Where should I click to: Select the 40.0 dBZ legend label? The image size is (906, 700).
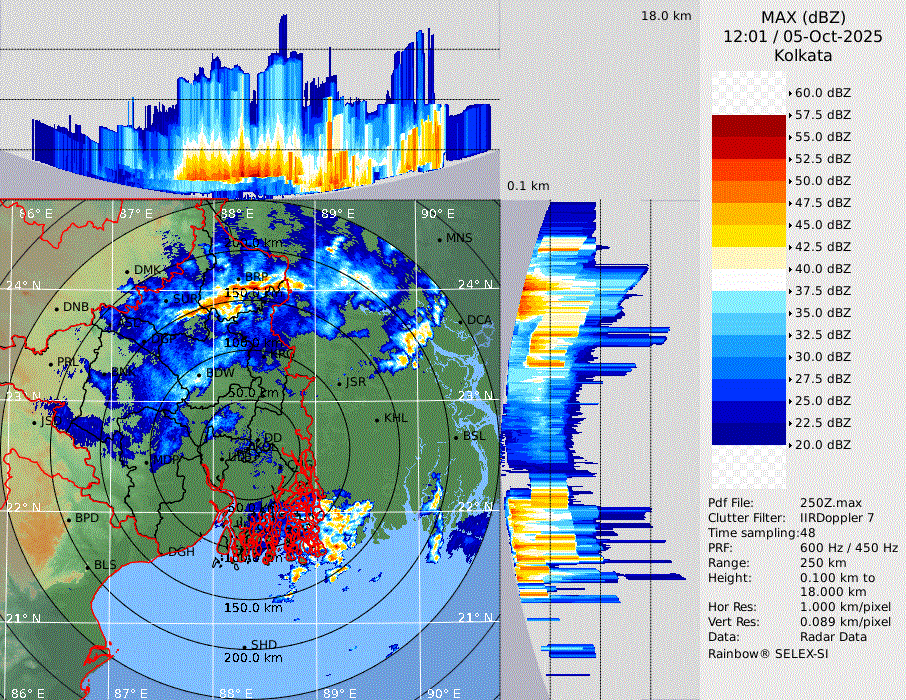click(x=822, y=269)
